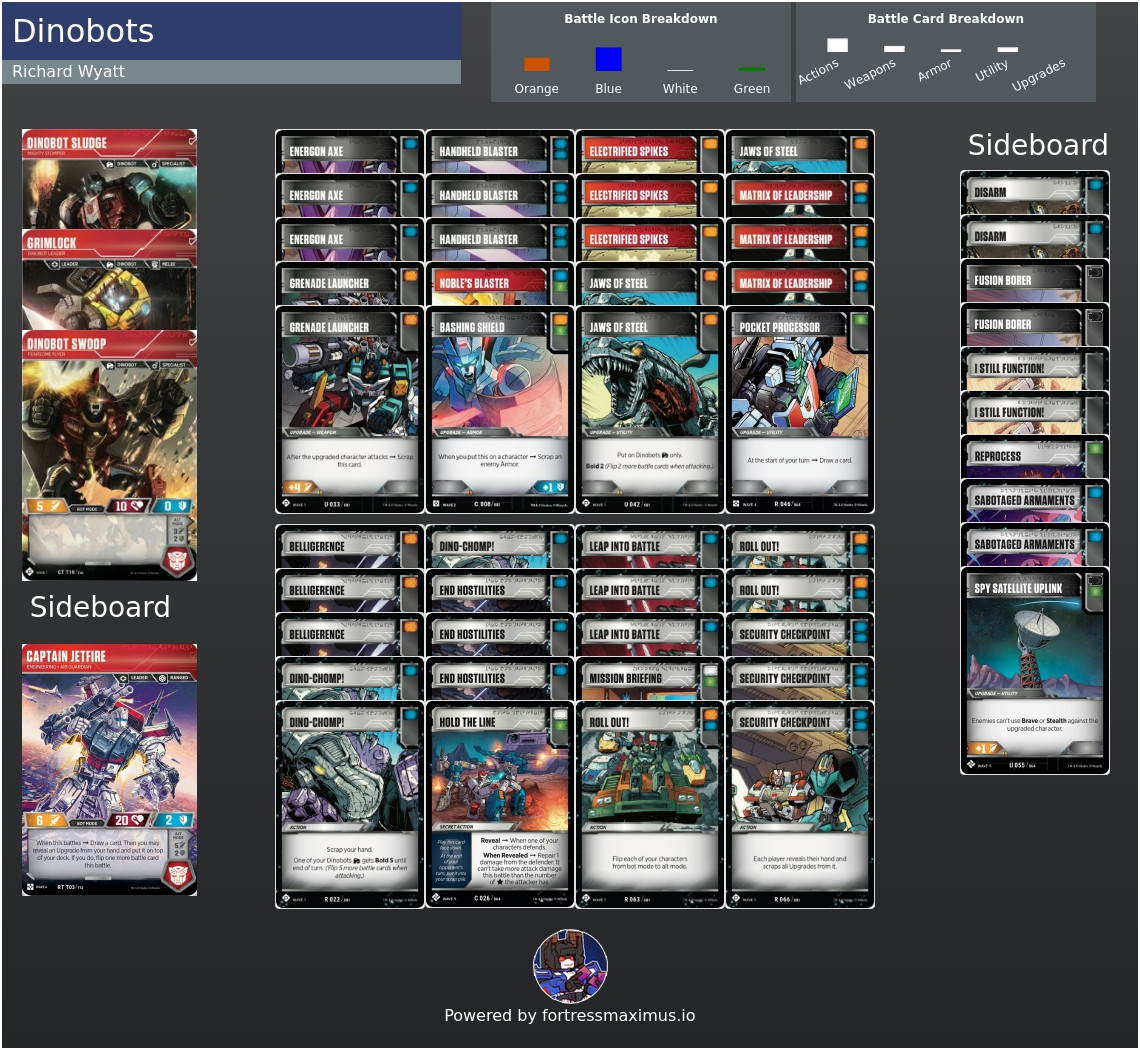
Task: Click the Battle Card Breakdown heading
Action: tap(945, 19)
